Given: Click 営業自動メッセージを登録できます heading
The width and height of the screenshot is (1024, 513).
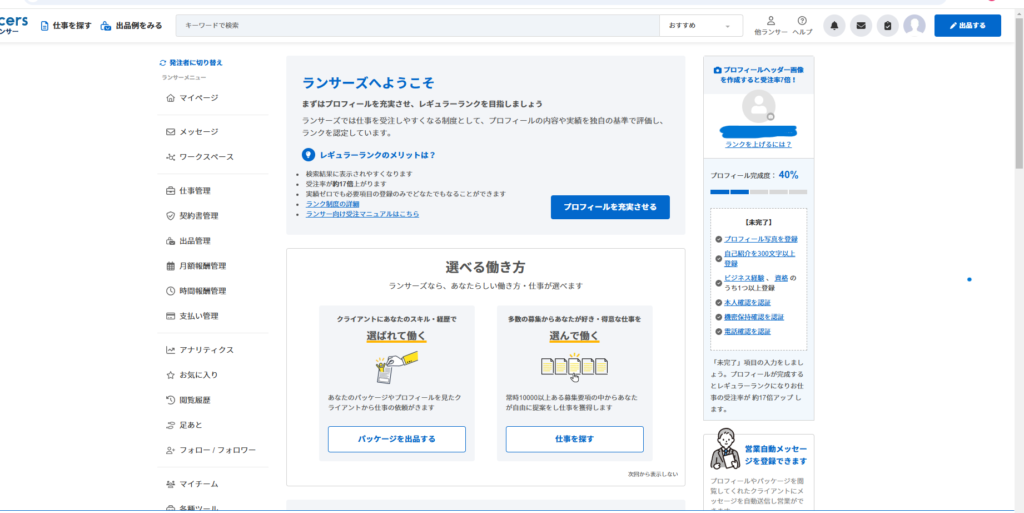Looking at the screenshot, I should tap(776, 456).
